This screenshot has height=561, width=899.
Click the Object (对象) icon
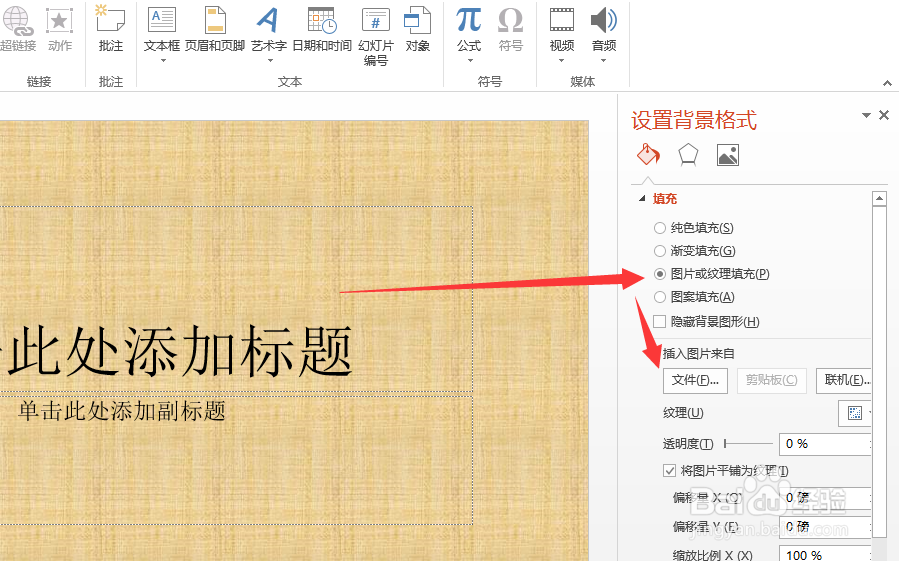click(x=417, y=20)
